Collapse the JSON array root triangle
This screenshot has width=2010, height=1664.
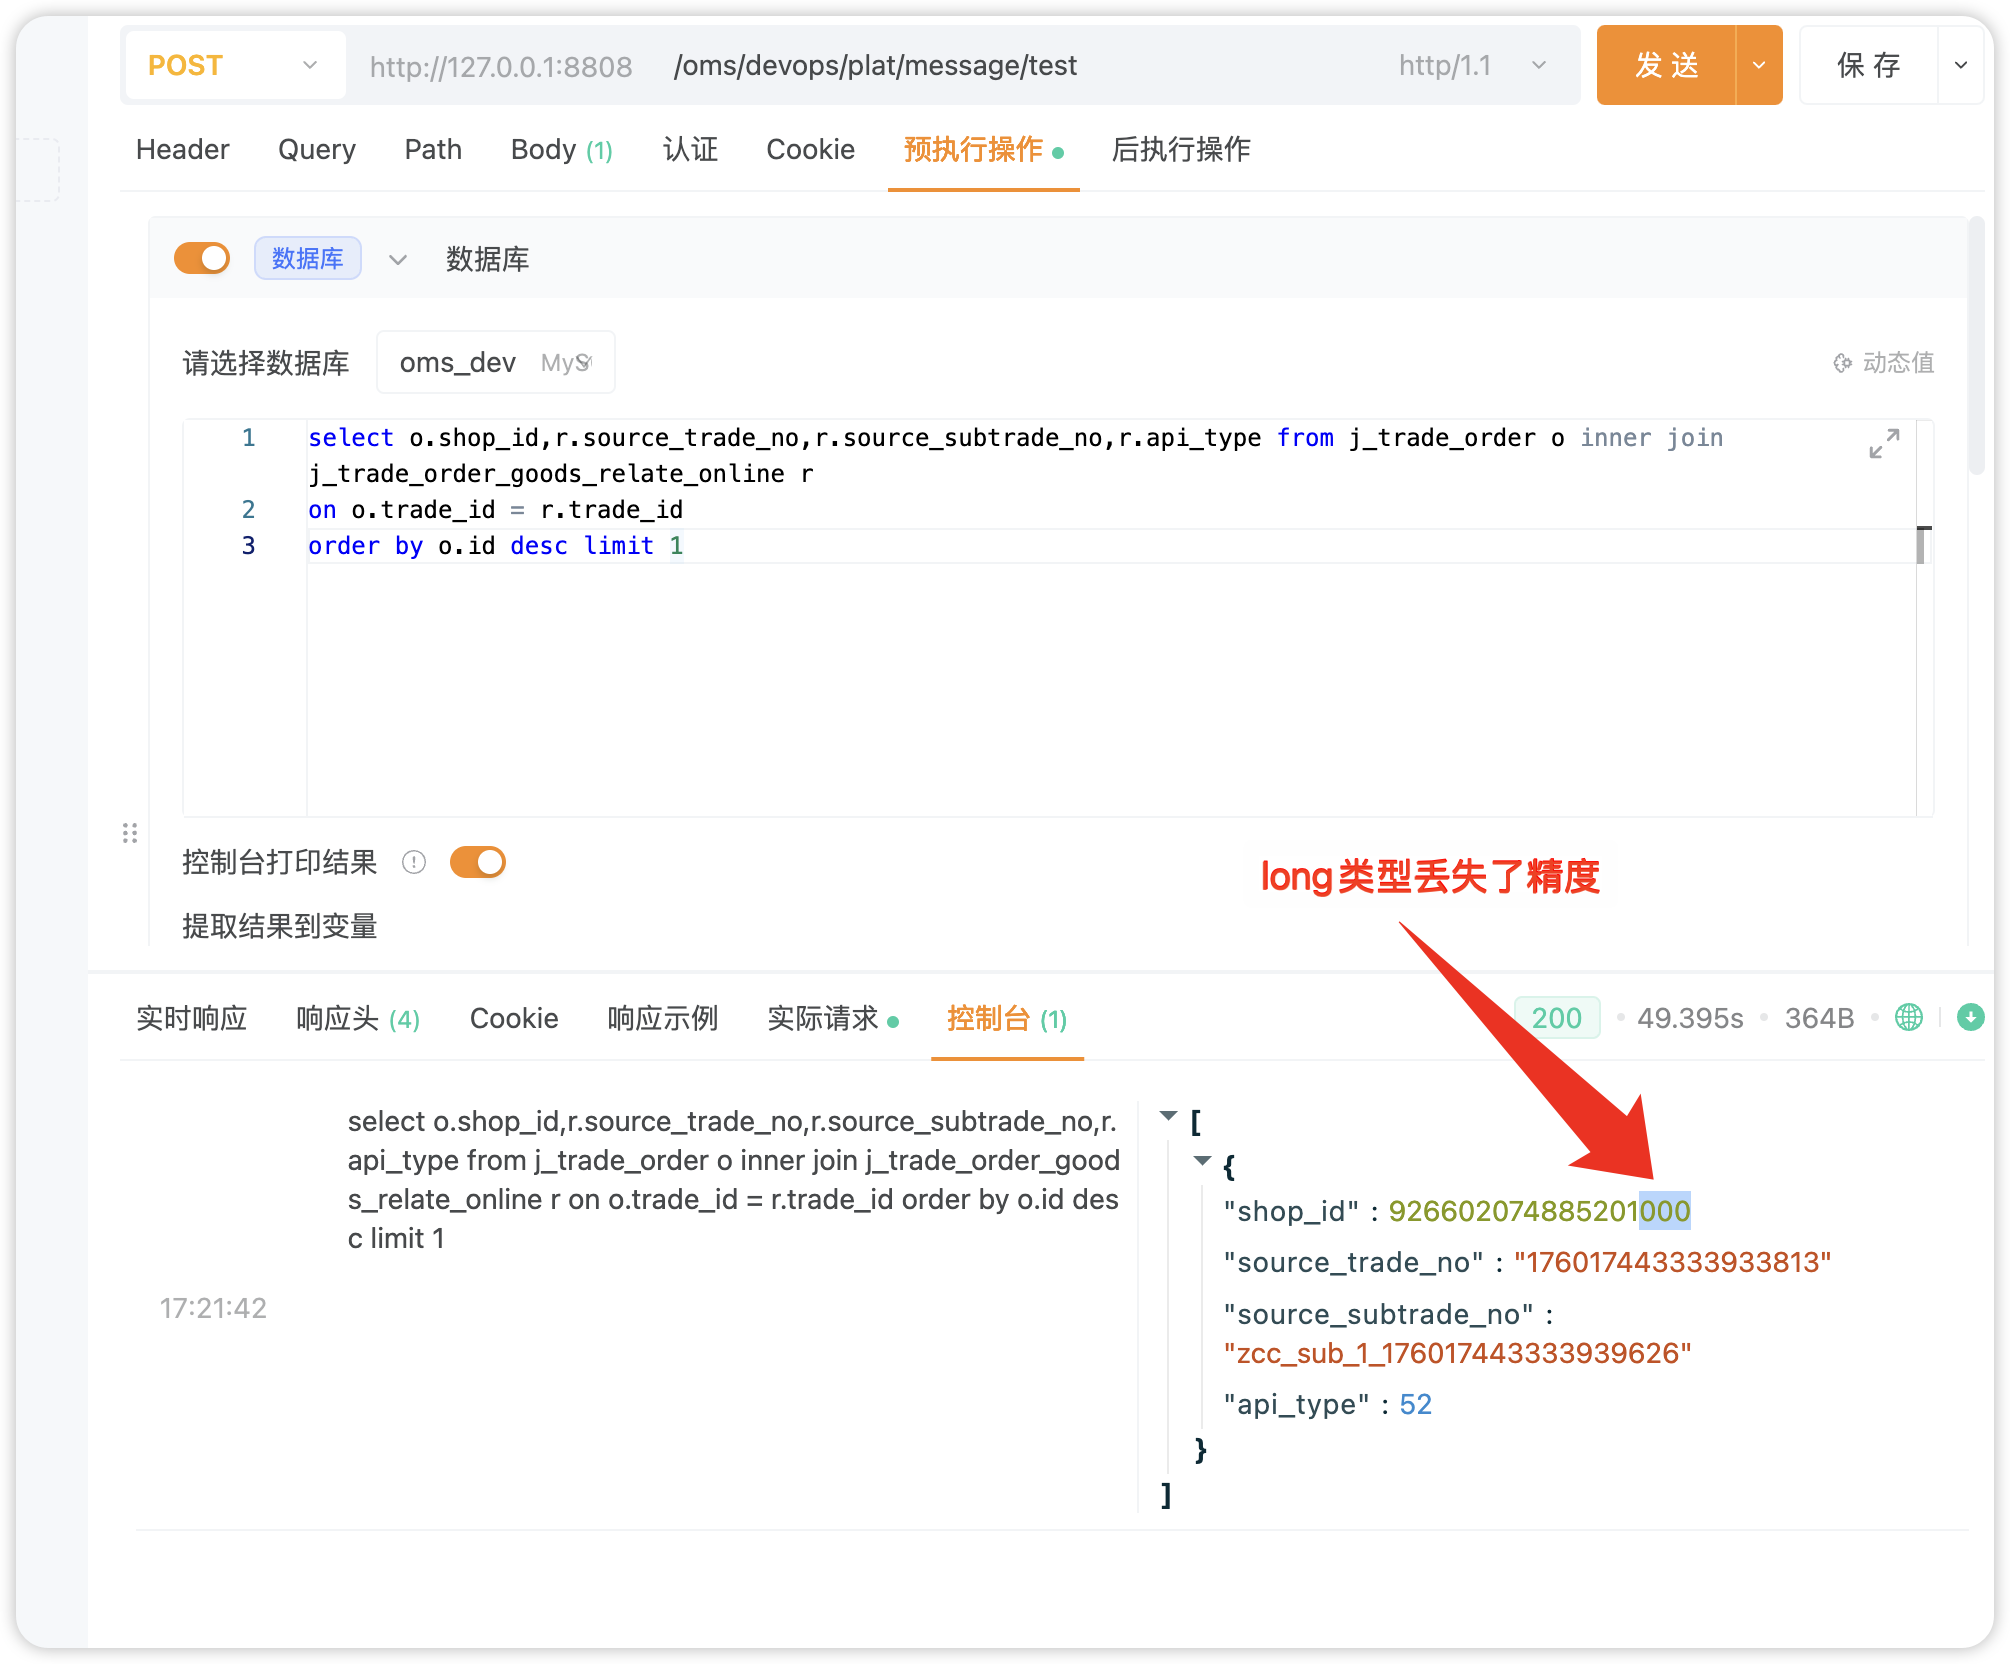[1168, 1116]
